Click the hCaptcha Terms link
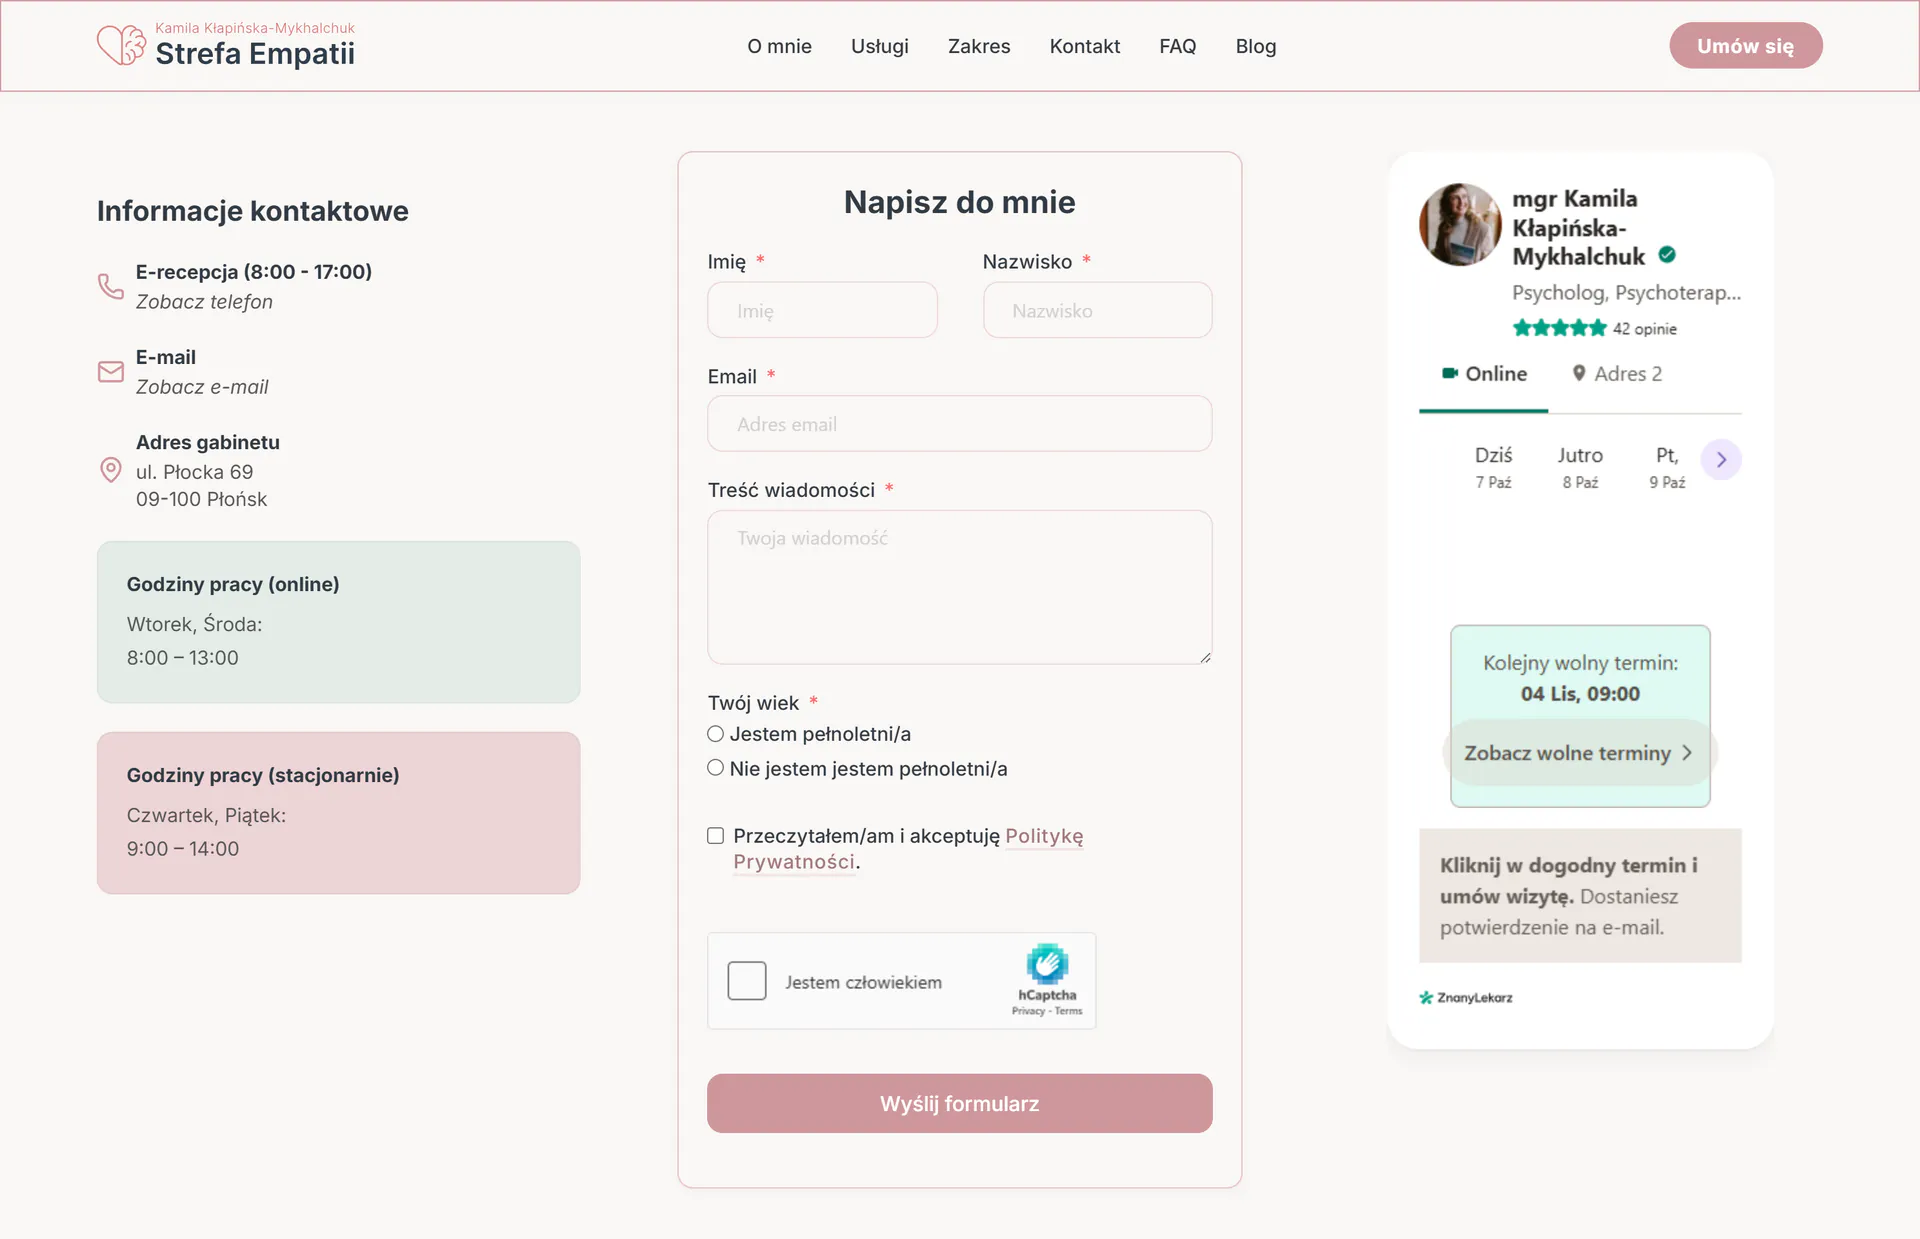Screen dimensions: 1920x1239 [1068, 1011]
